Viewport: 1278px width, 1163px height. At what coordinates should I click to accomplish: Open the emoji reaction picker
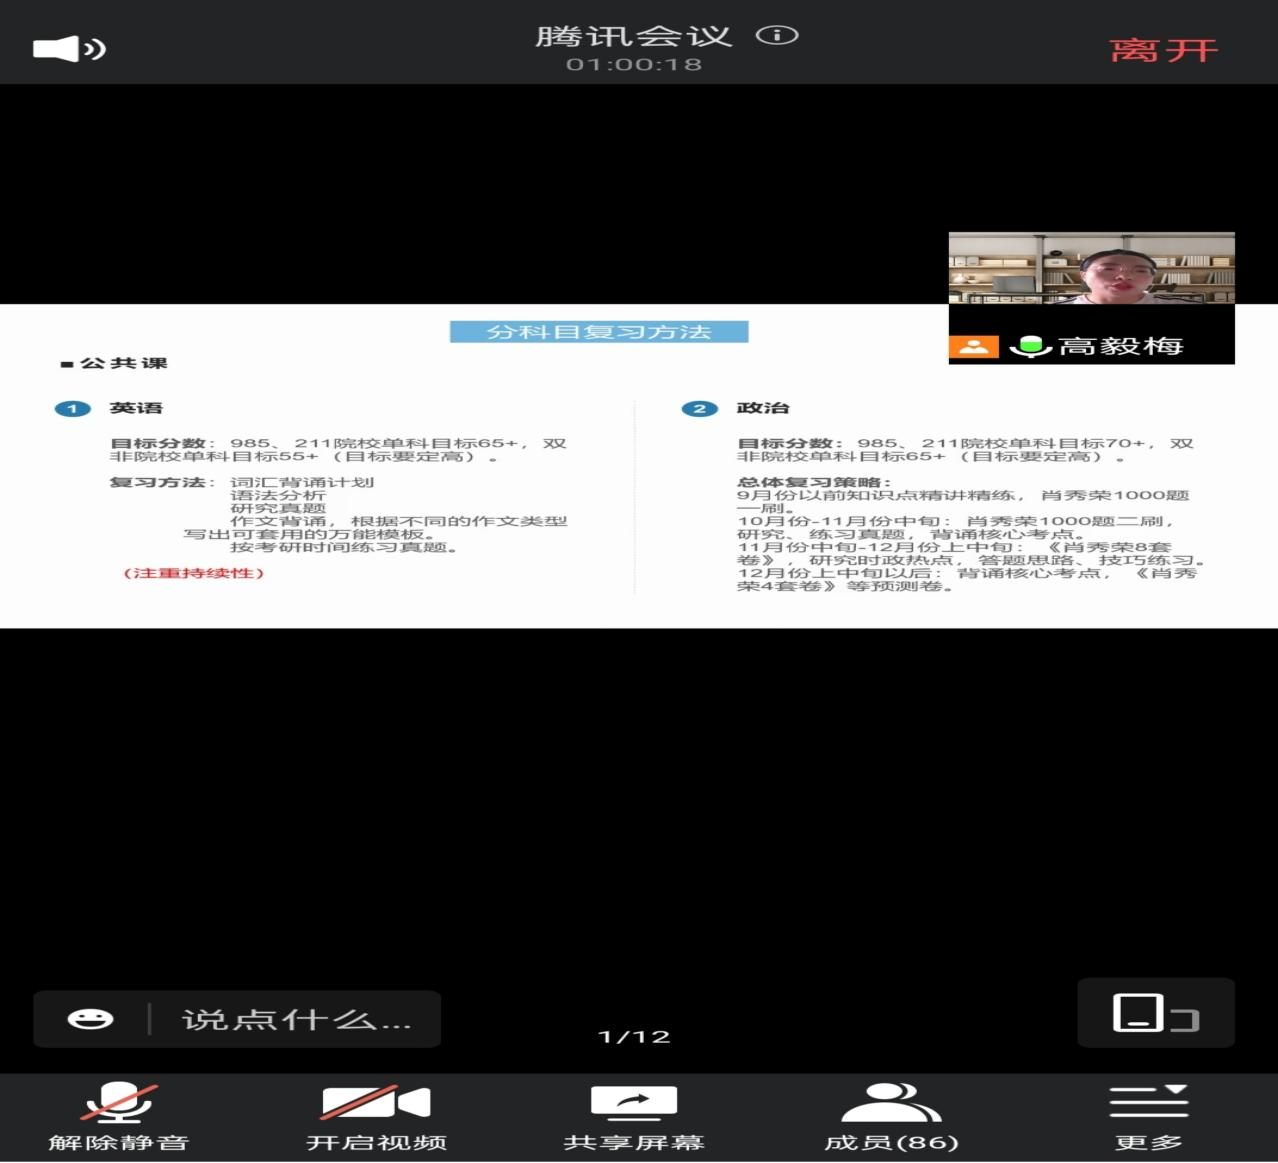tap(90, 1019)
